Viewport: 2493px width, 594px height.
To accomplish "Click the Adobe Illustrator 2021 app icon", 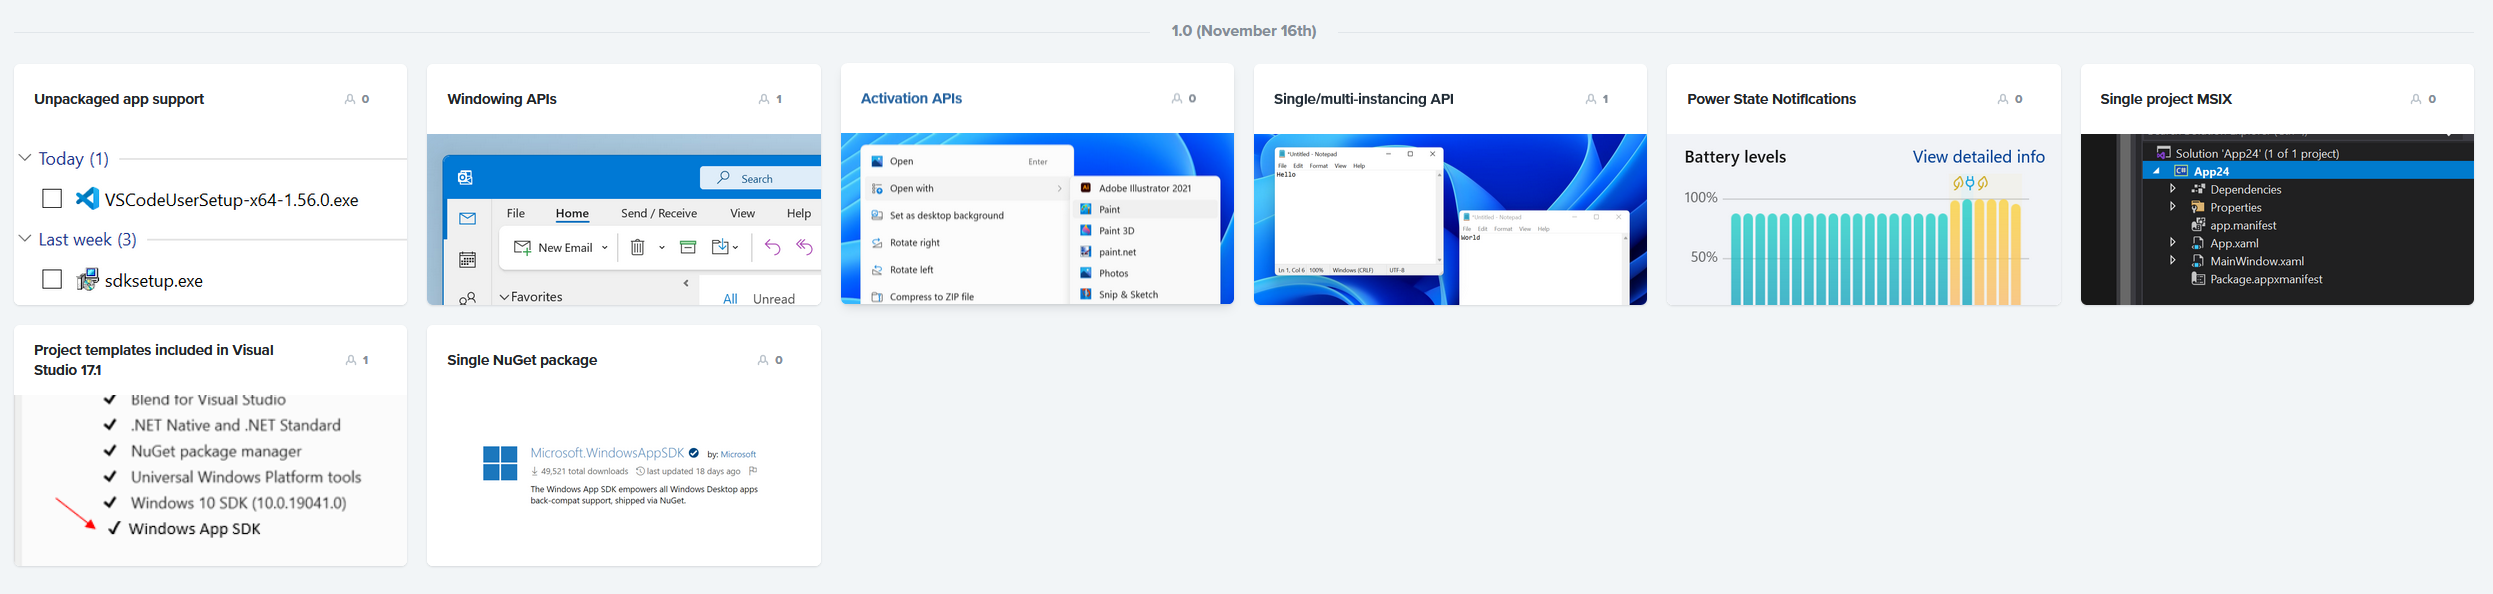I will 1086,188.
